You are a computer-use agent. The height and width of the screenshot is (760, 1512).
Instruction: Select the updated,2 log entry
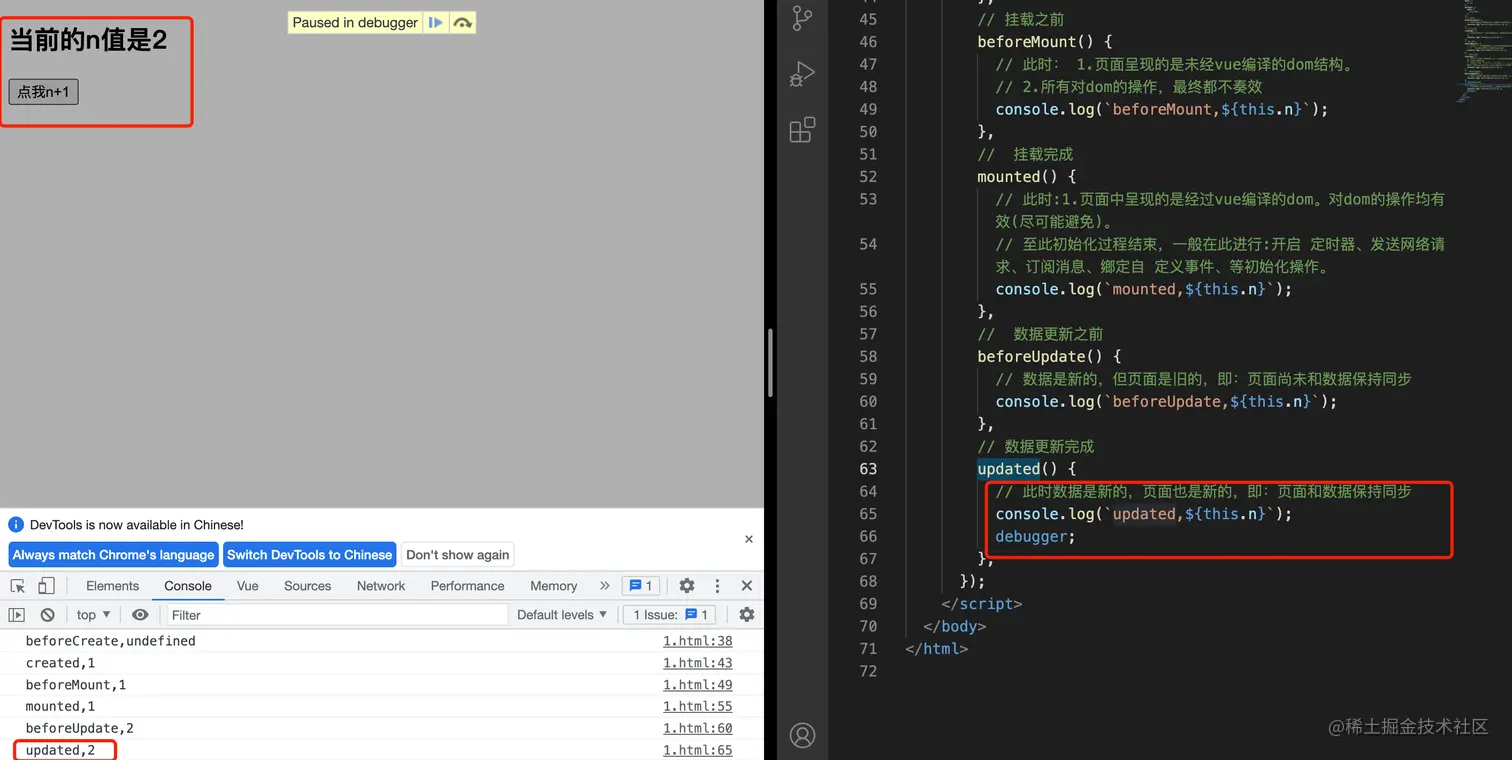click(x=61, y=751)
